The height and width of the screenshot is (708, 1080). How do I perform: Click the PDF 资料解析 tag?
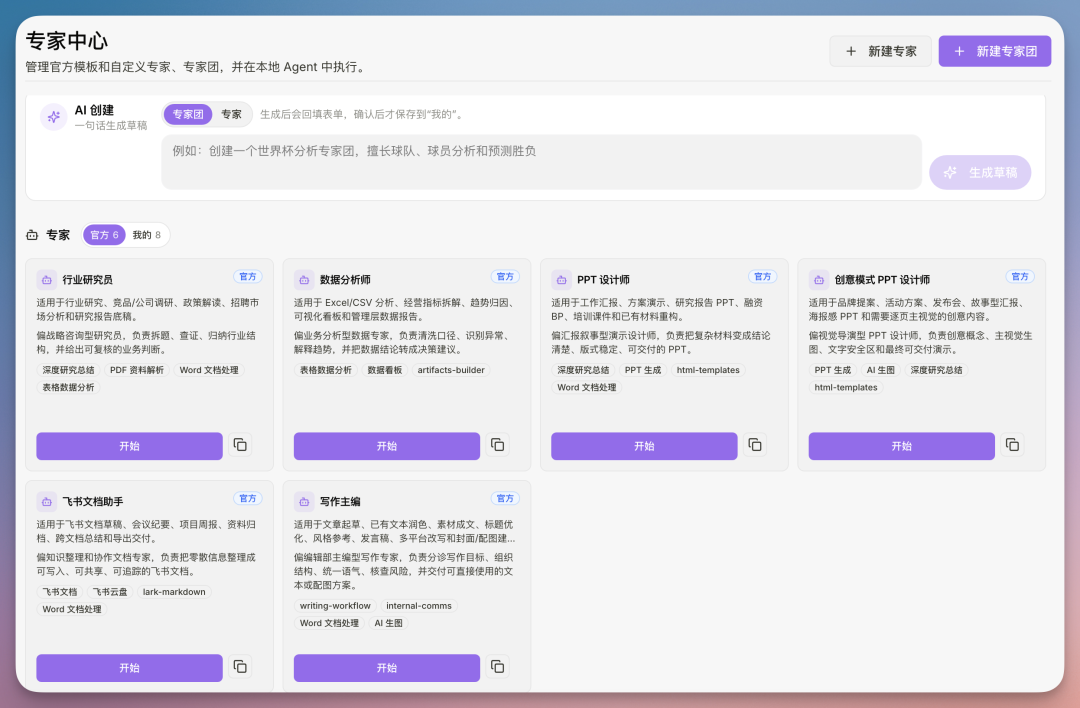point(137,370)
